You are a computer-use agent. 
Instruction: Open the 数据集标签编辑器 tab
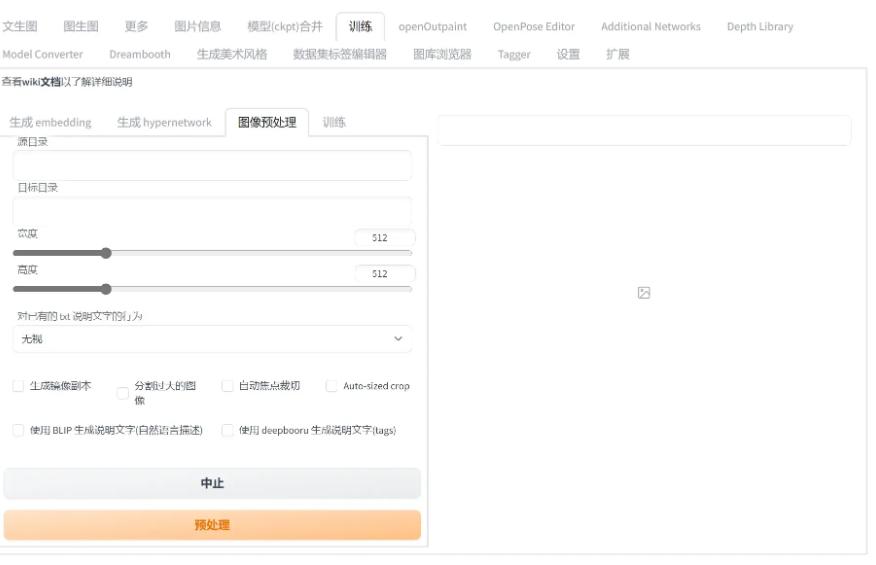[x=340, y=54]
